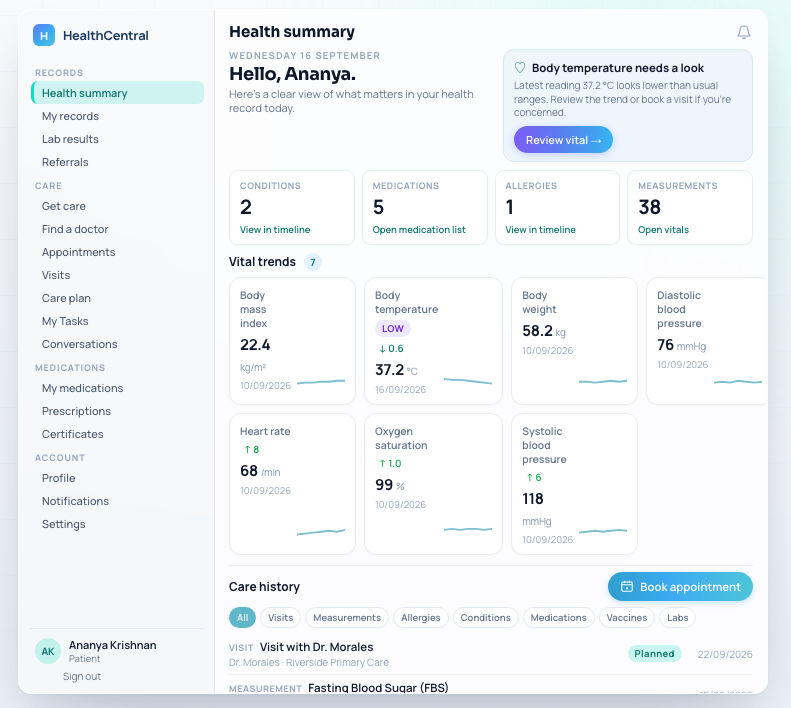Image resolution: width=791 pixels, height=708 pixels.
Task: Click the Planned status badge
Action: point(654,653)
